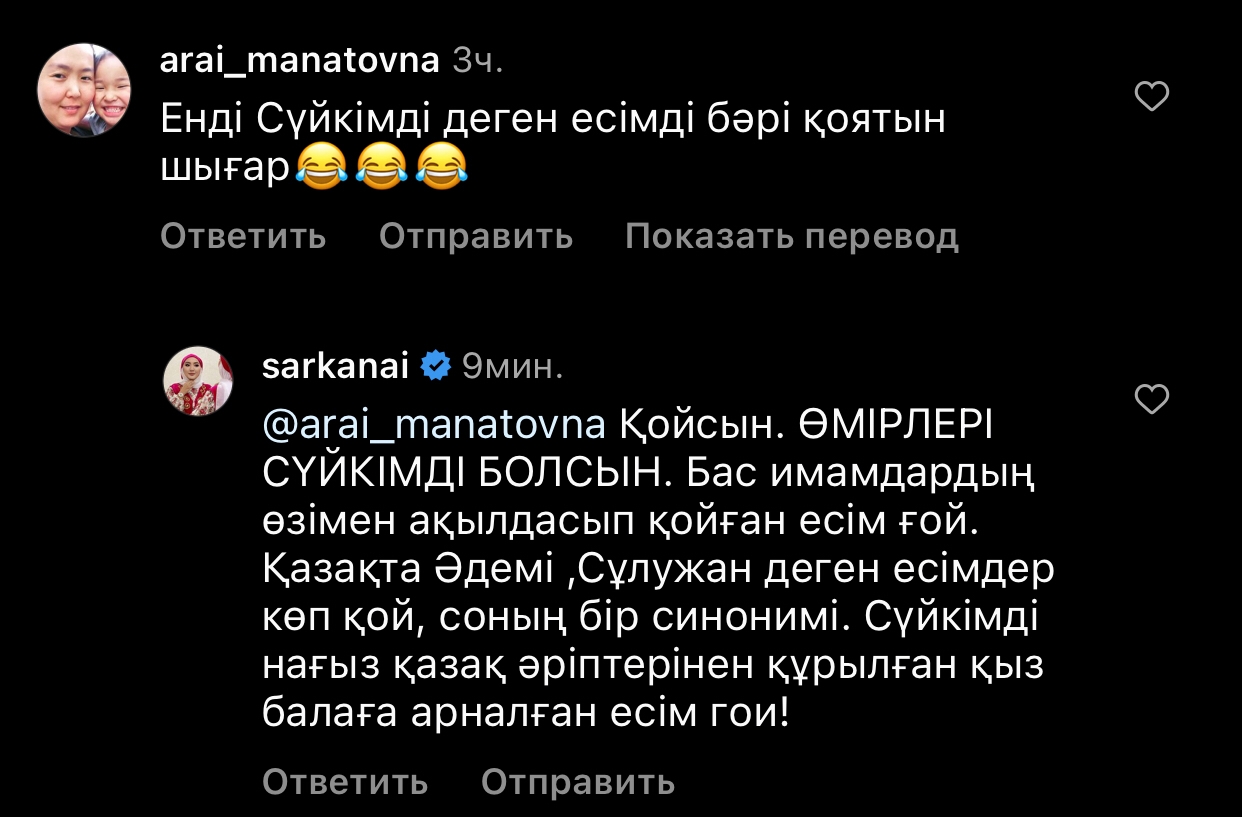The height and width of the screenshot is (817, 1242).
Task: Tap the heart on sarkanai's reply
Action: click(x=1153, y=400)
